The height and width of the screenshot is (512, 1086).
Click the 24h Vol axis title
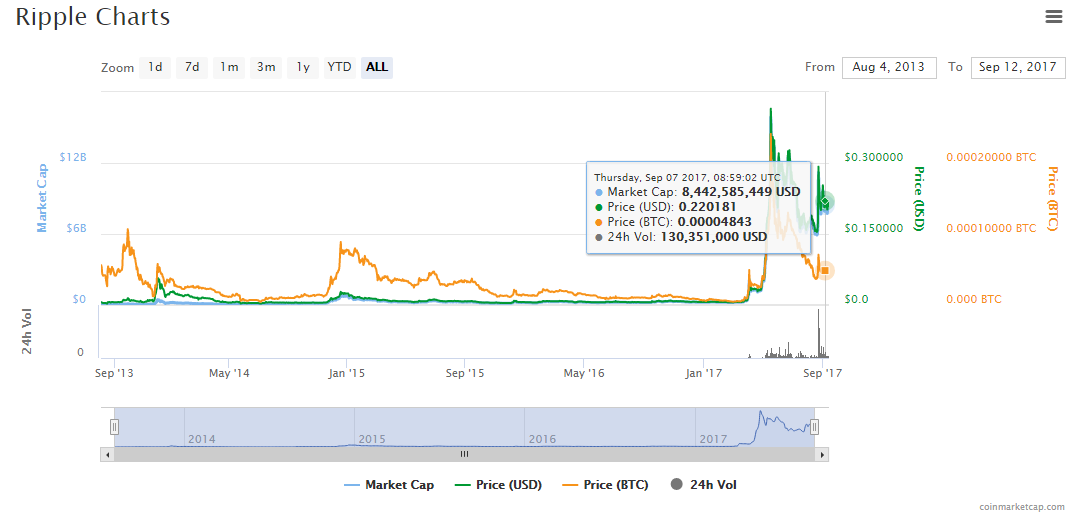(x=28, y=330)
